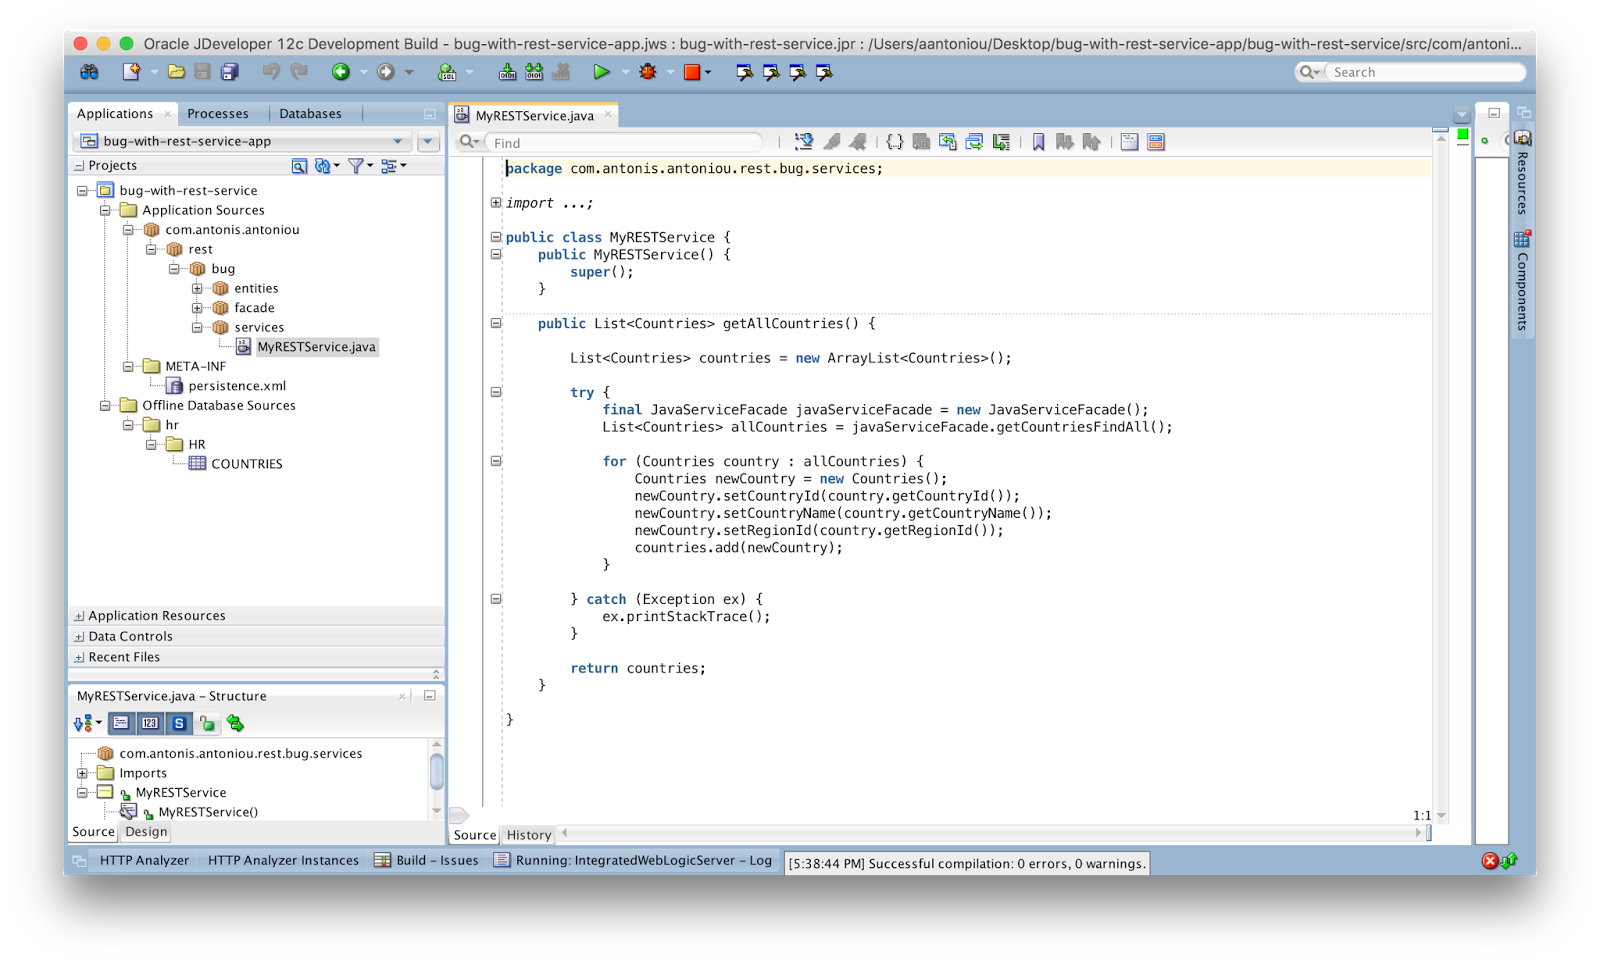
Task: Click the red error status icon at bottom right
Action: 1489,861
